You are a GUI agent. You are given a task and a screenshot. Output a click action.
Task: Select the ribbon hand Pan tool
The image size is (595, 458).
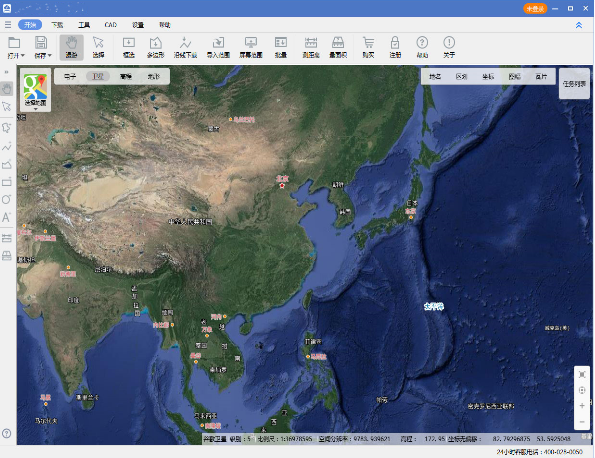coord(71,47)
